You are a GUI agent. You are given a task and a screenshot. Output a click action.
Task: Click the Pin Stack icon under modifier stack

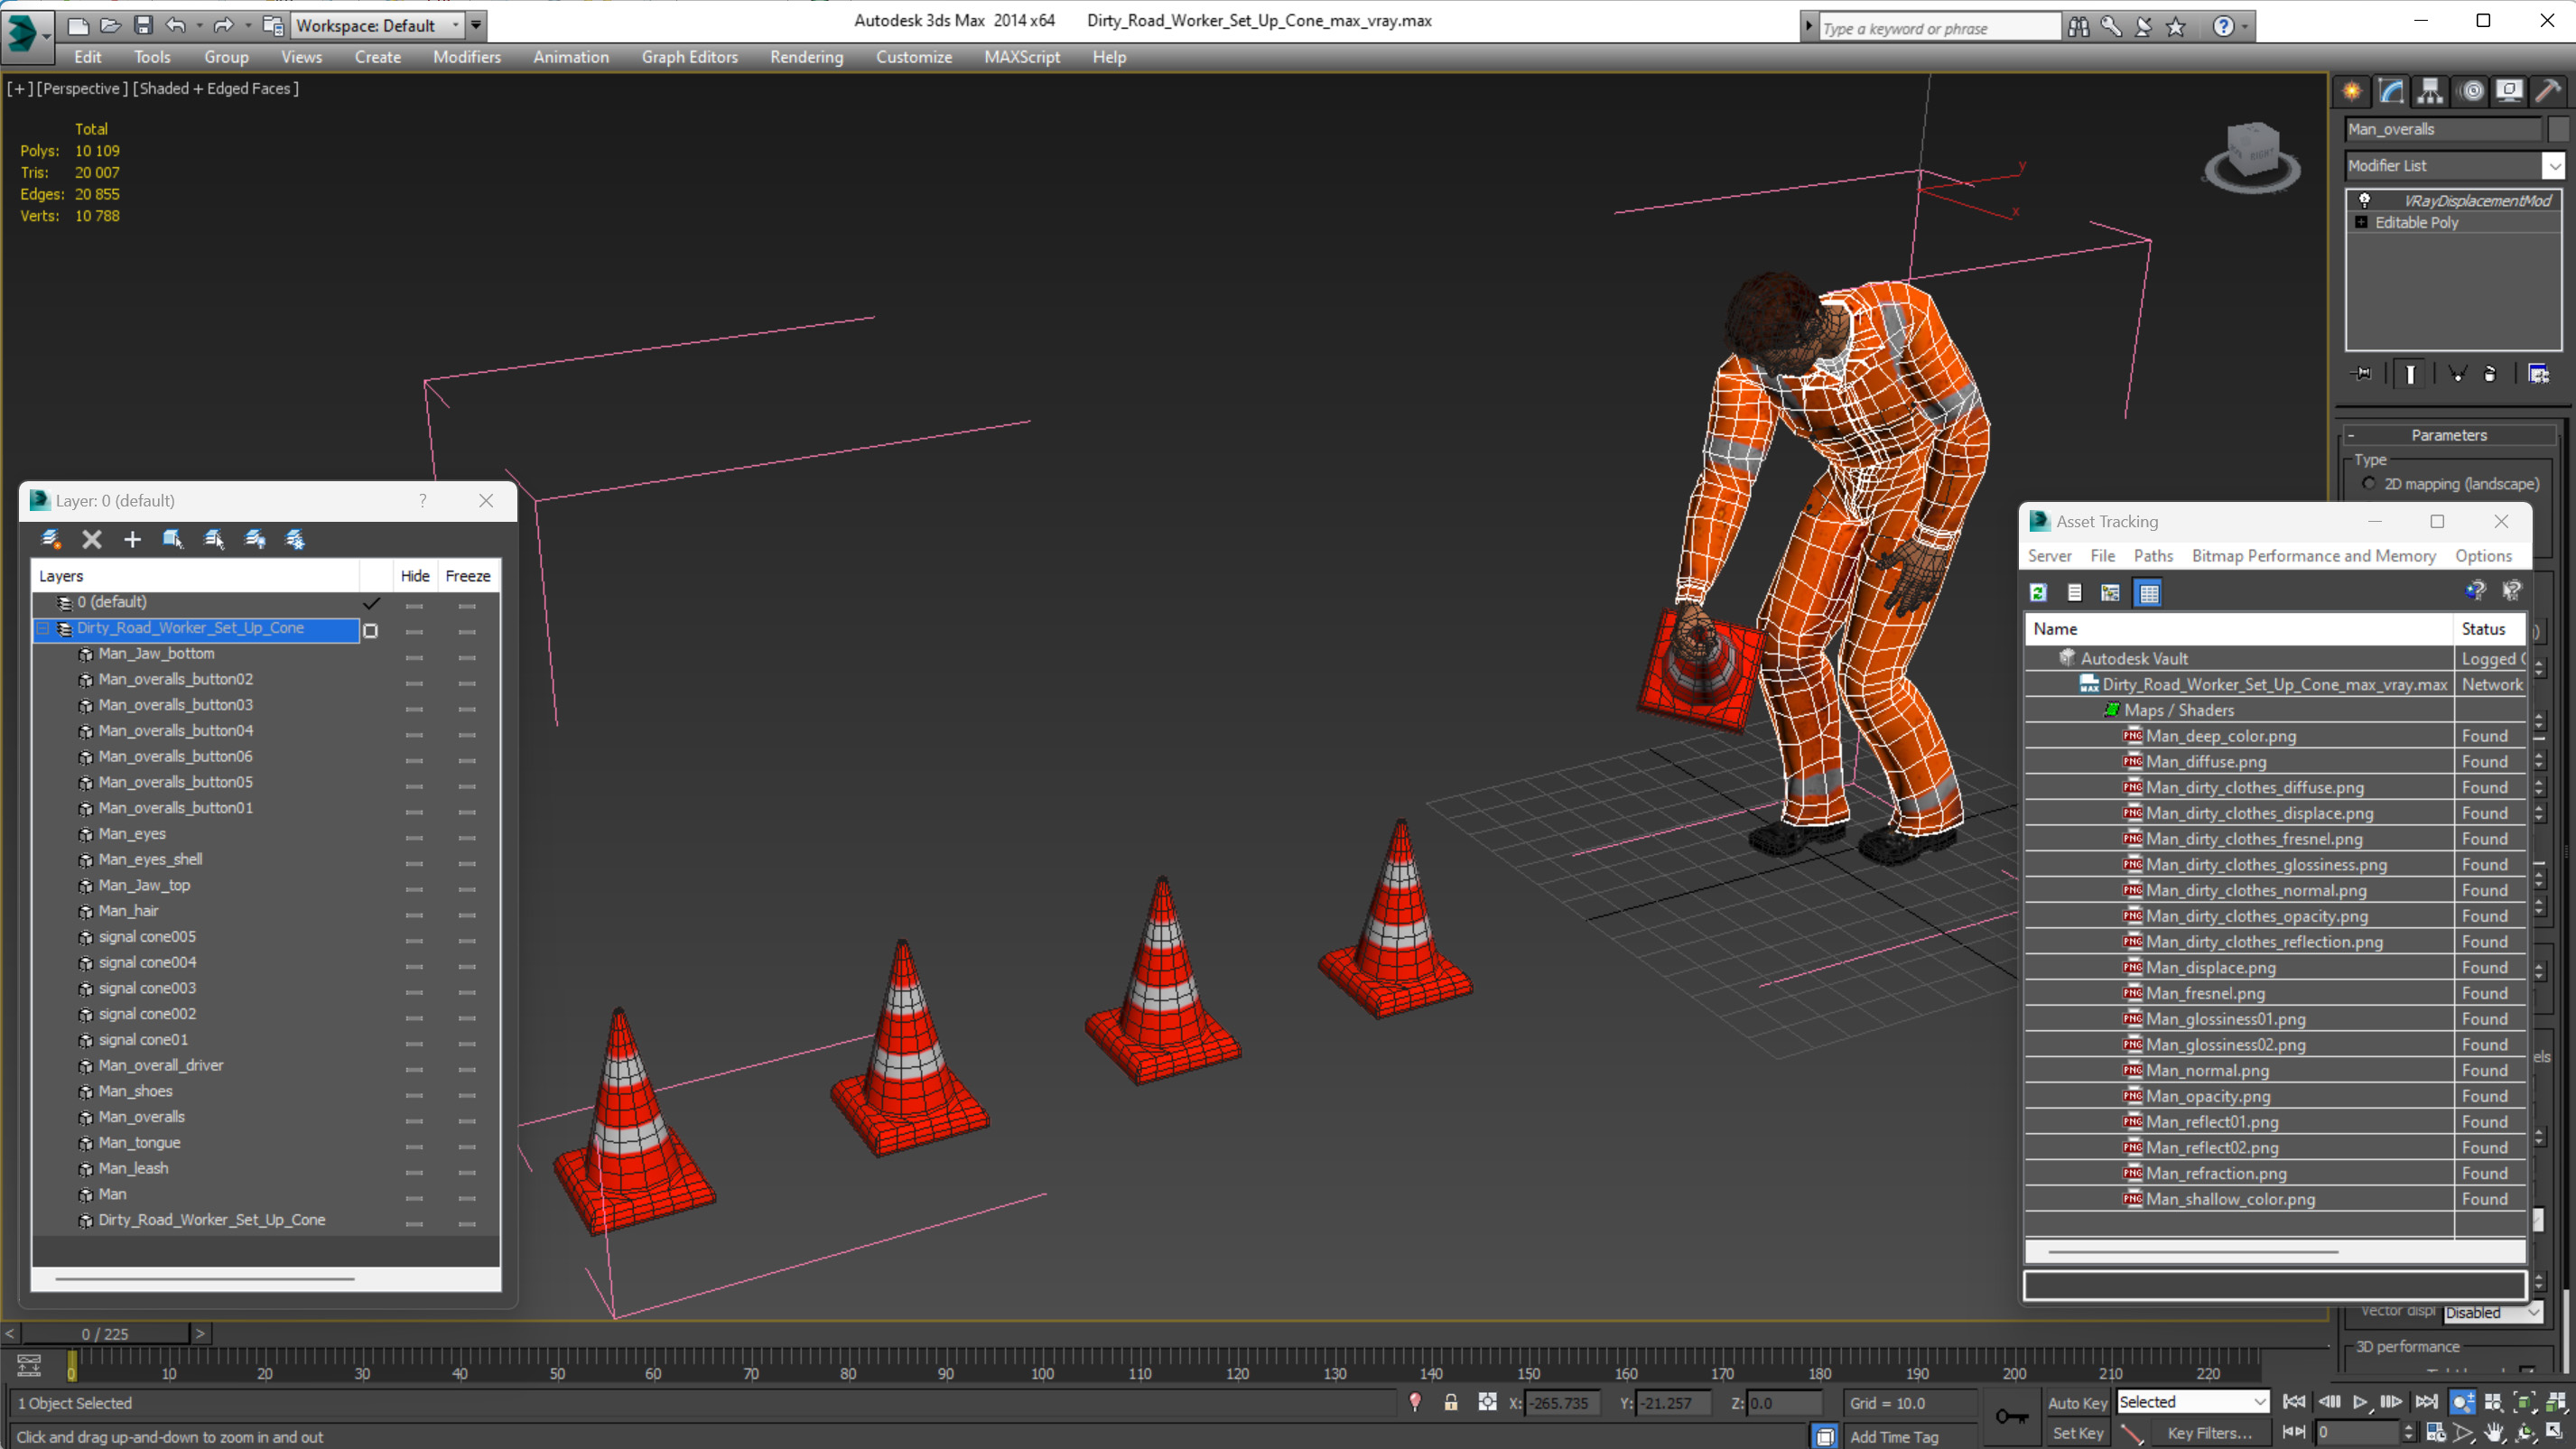click(x=2362, y=374)
